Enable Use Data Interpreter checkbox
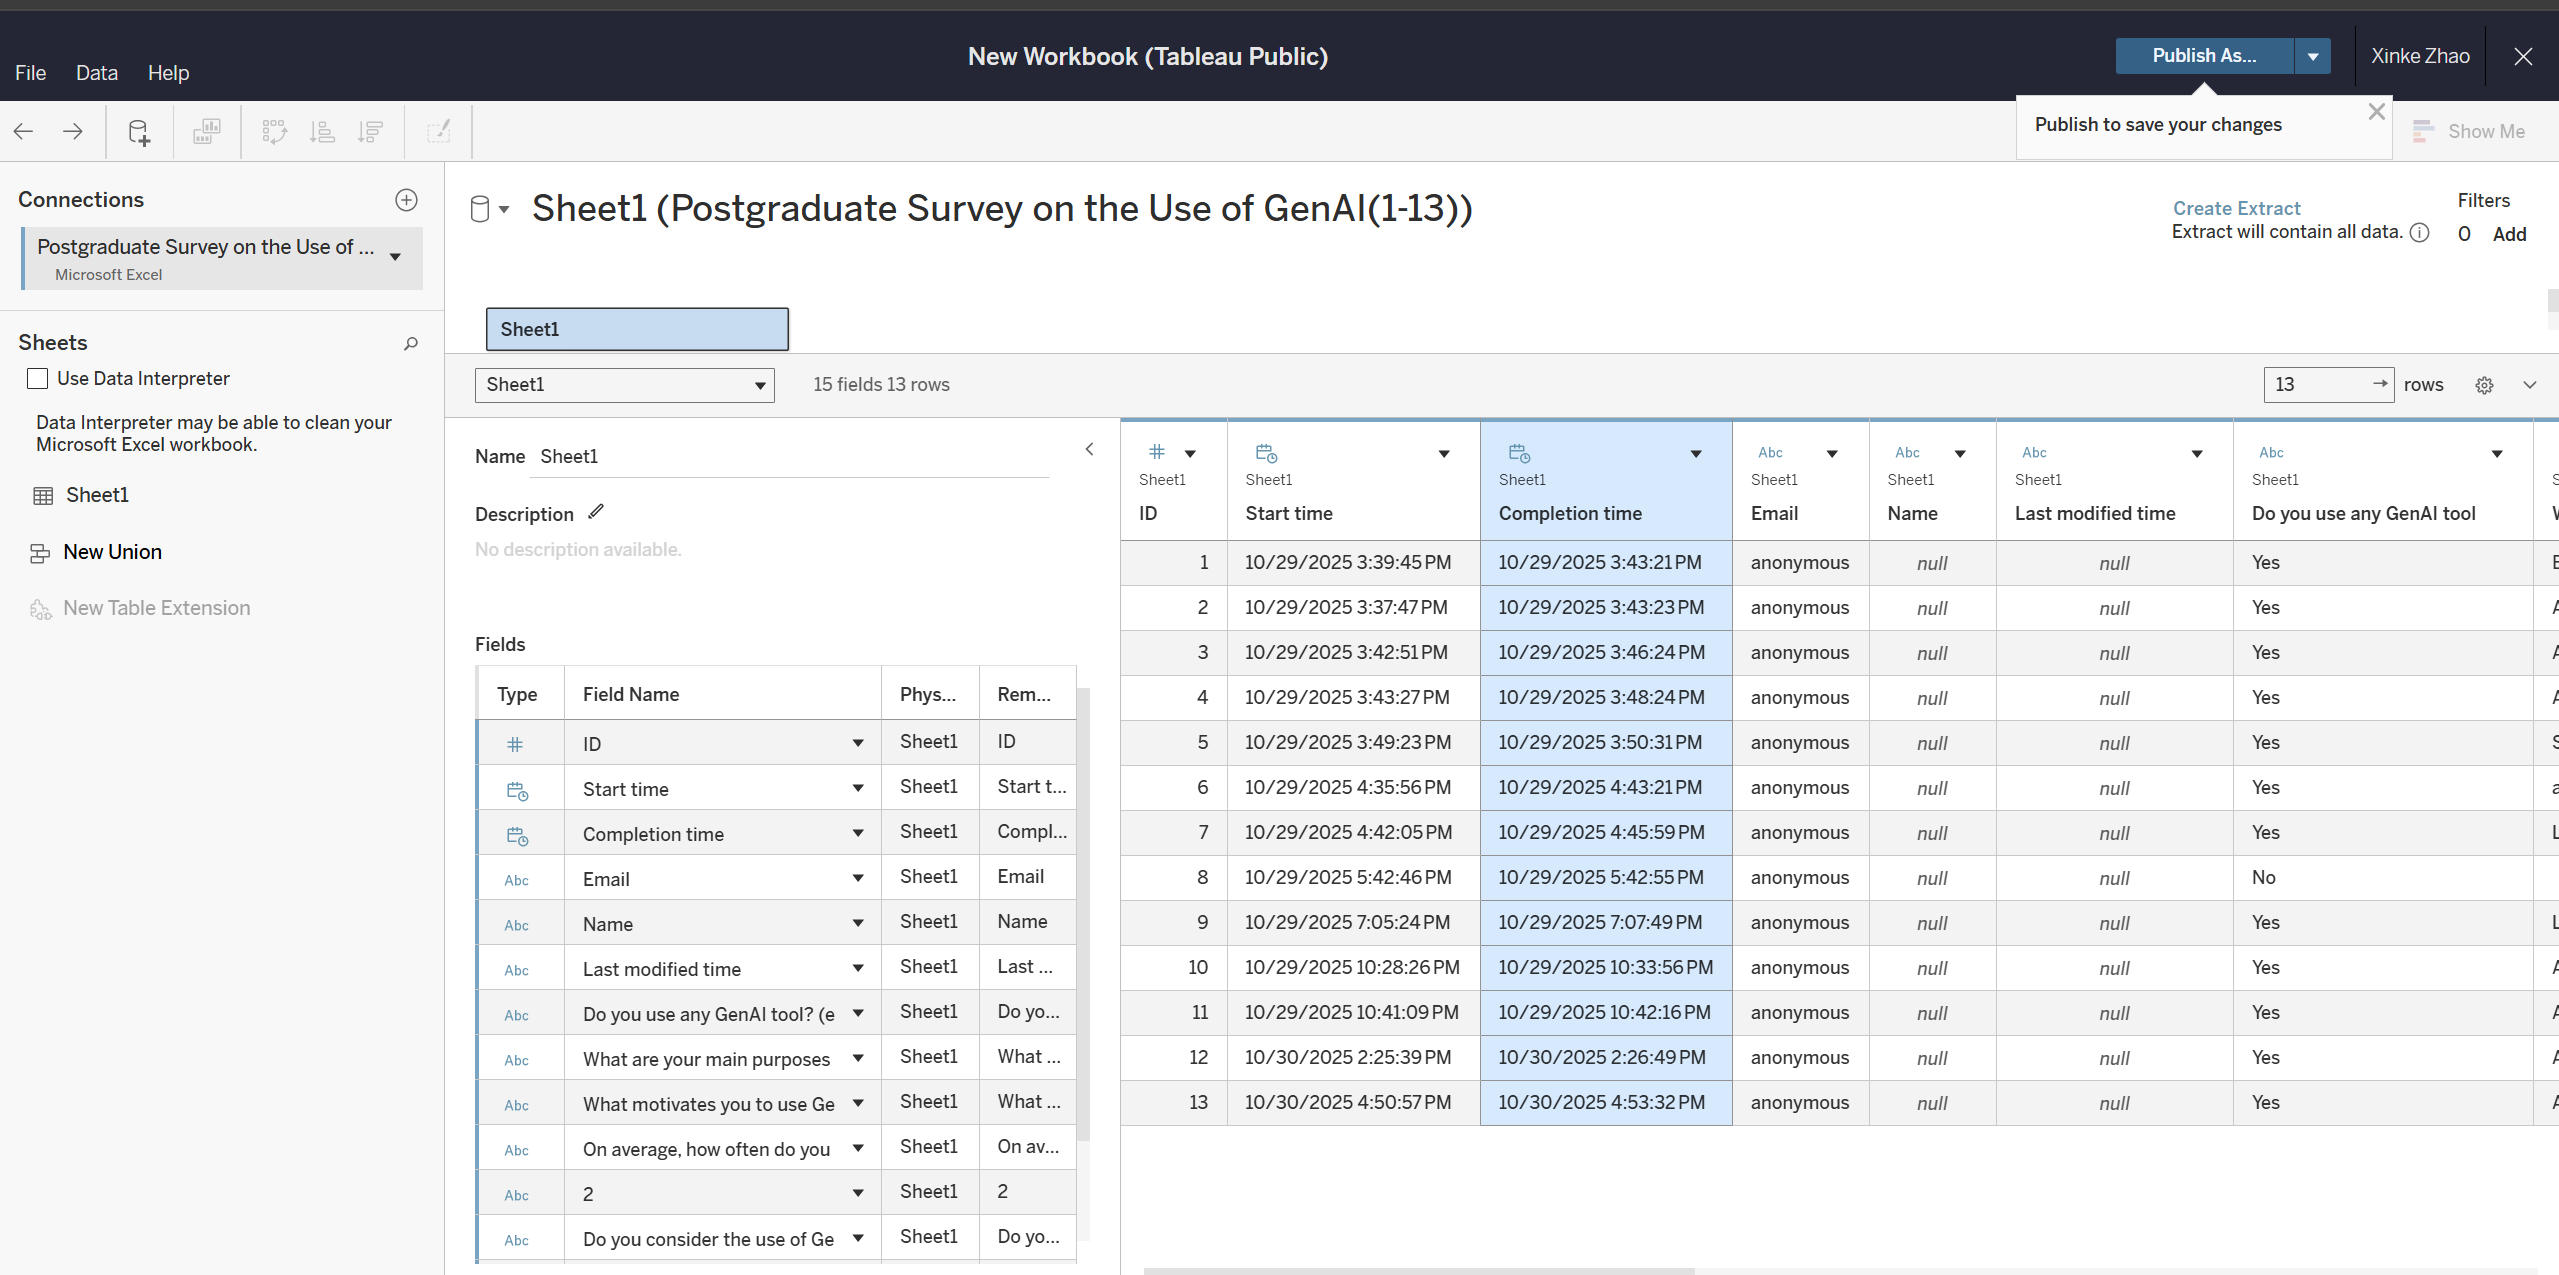The width and height of the screenshot is (2559, 1275). click(38, 378)
